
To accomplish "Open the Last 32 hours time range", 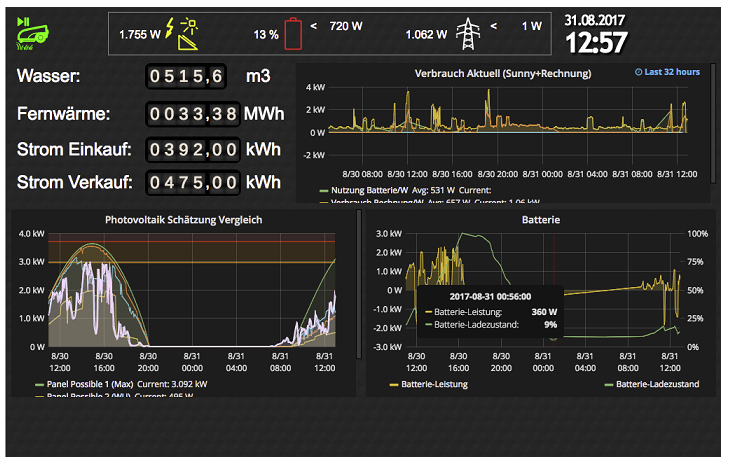I will coord(667,72).
